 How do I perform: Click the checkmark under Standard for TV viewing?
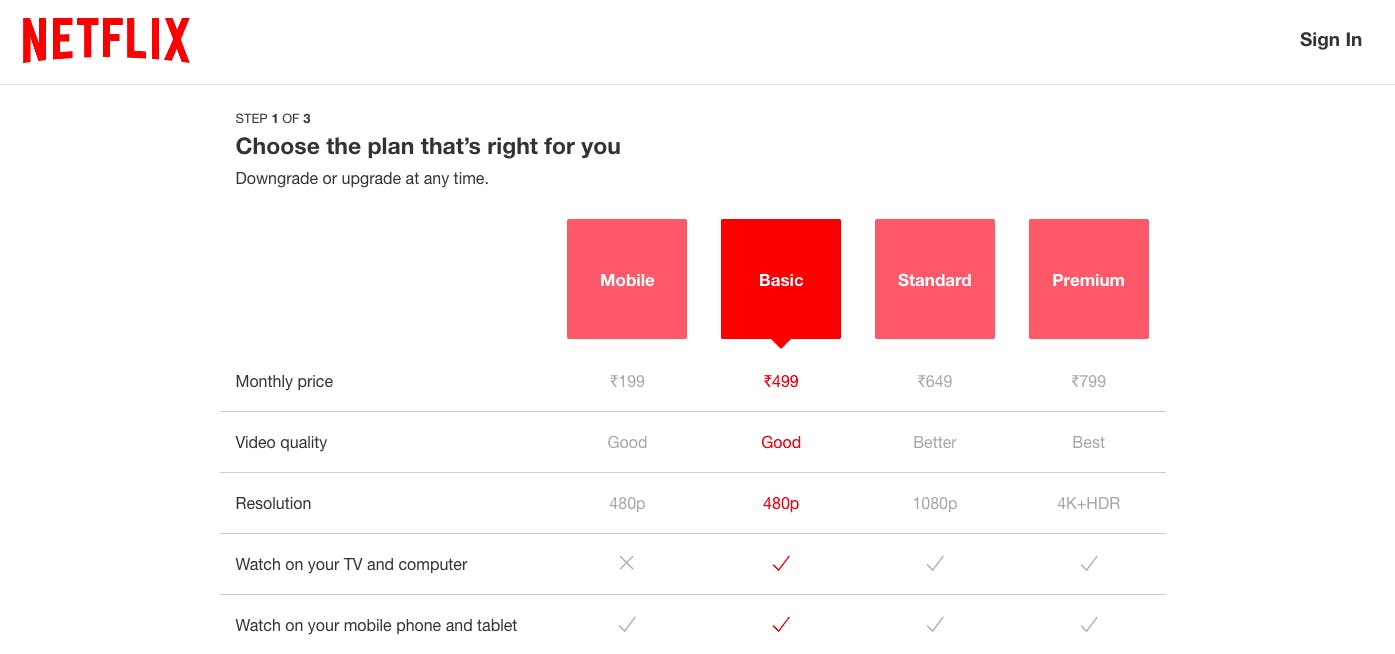934,563
